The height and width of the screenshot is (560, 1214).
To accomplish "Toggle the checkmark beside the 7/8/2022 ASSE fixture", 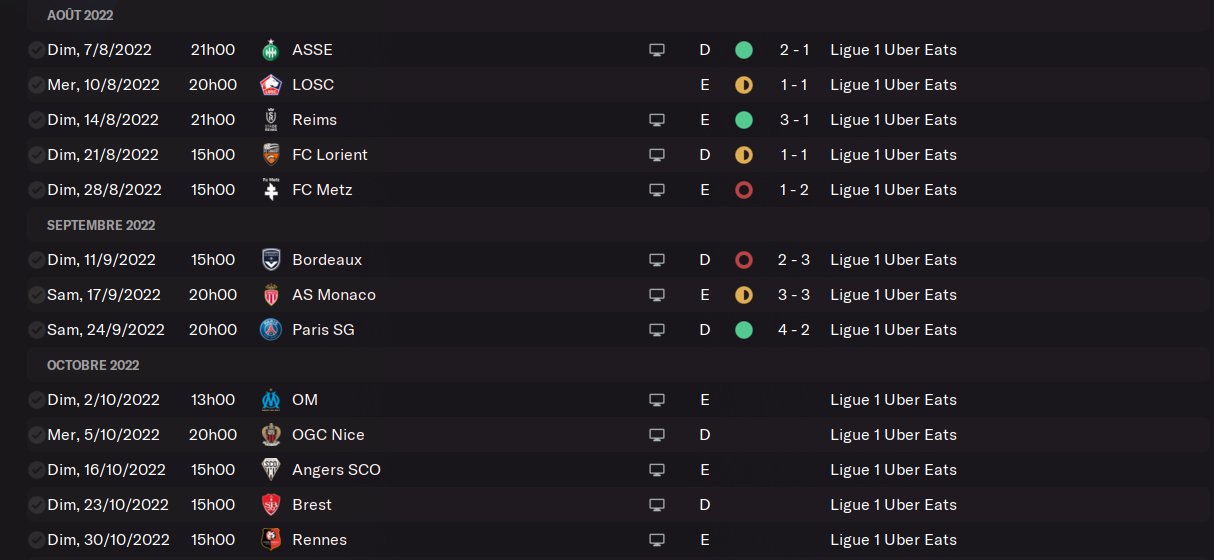I will [x=36, y=50].
